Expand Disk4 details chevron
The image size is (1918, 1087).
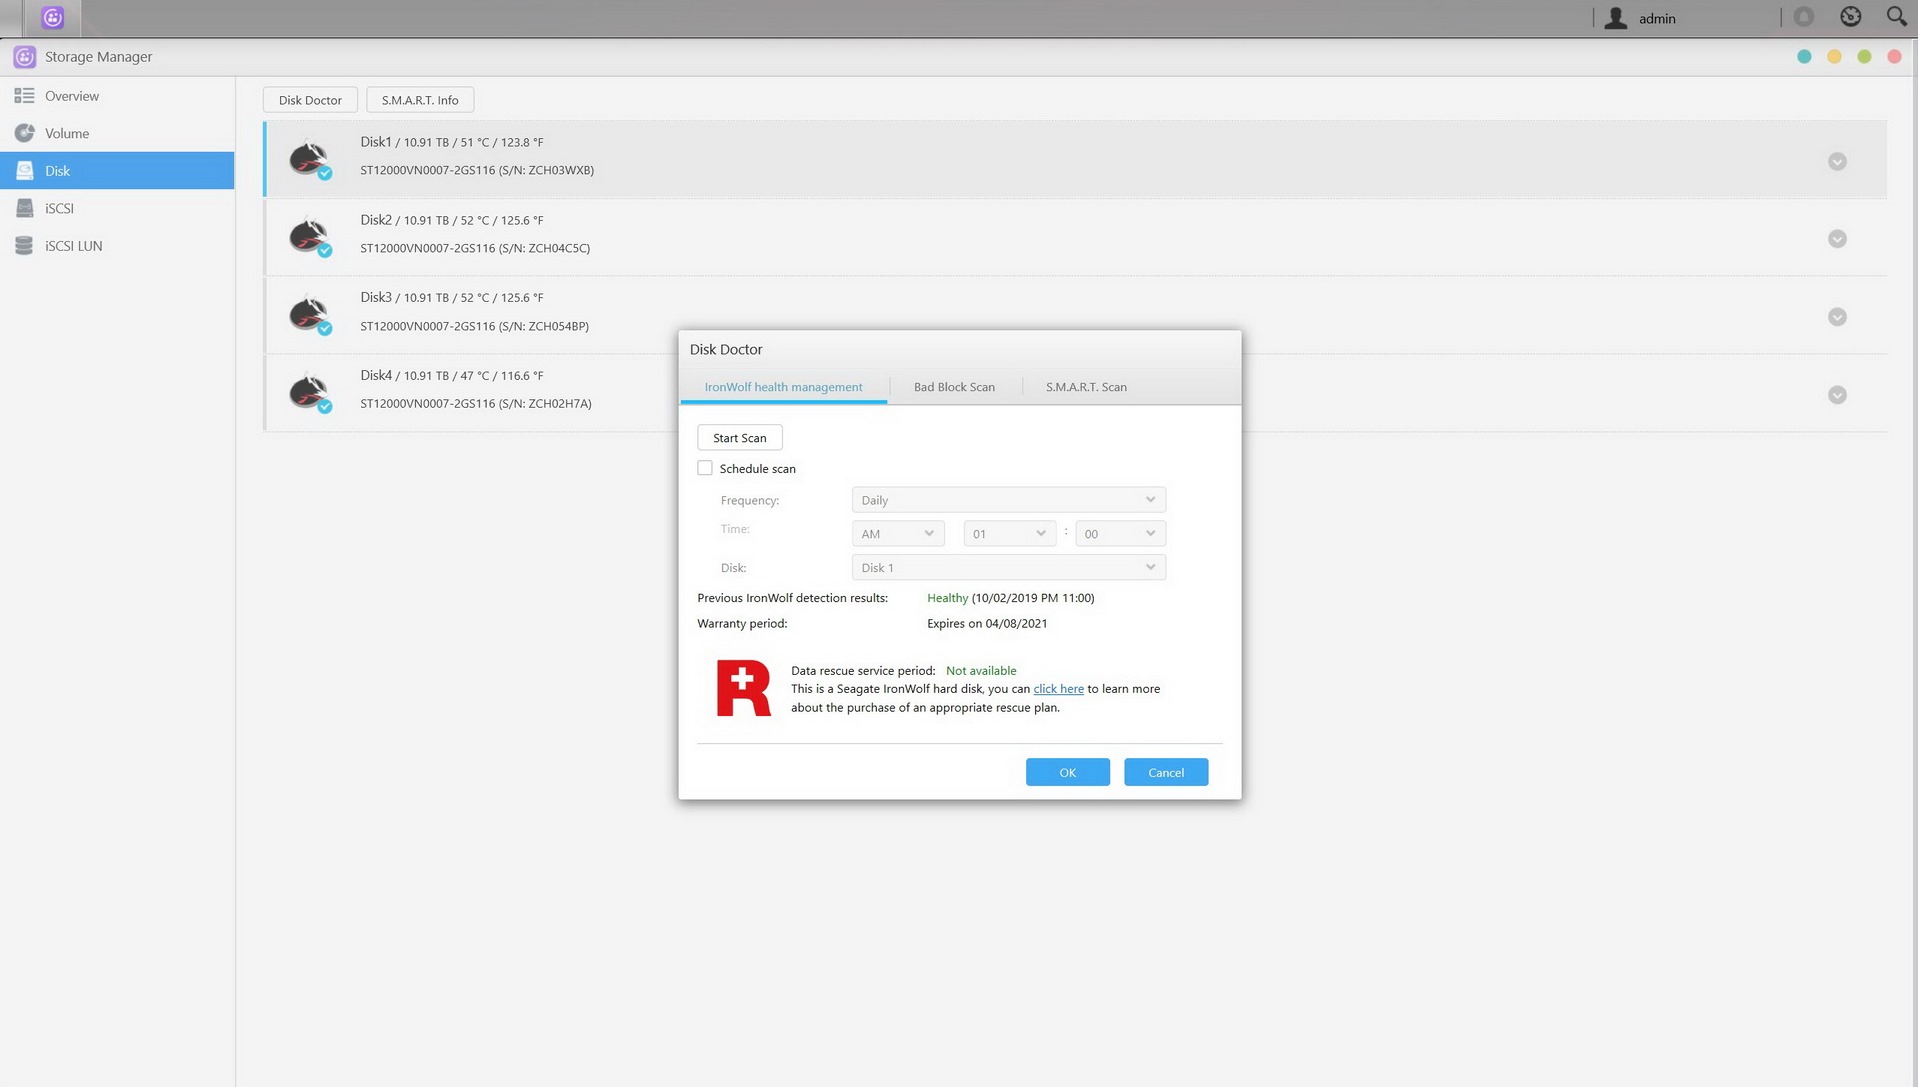(1837, 395)
